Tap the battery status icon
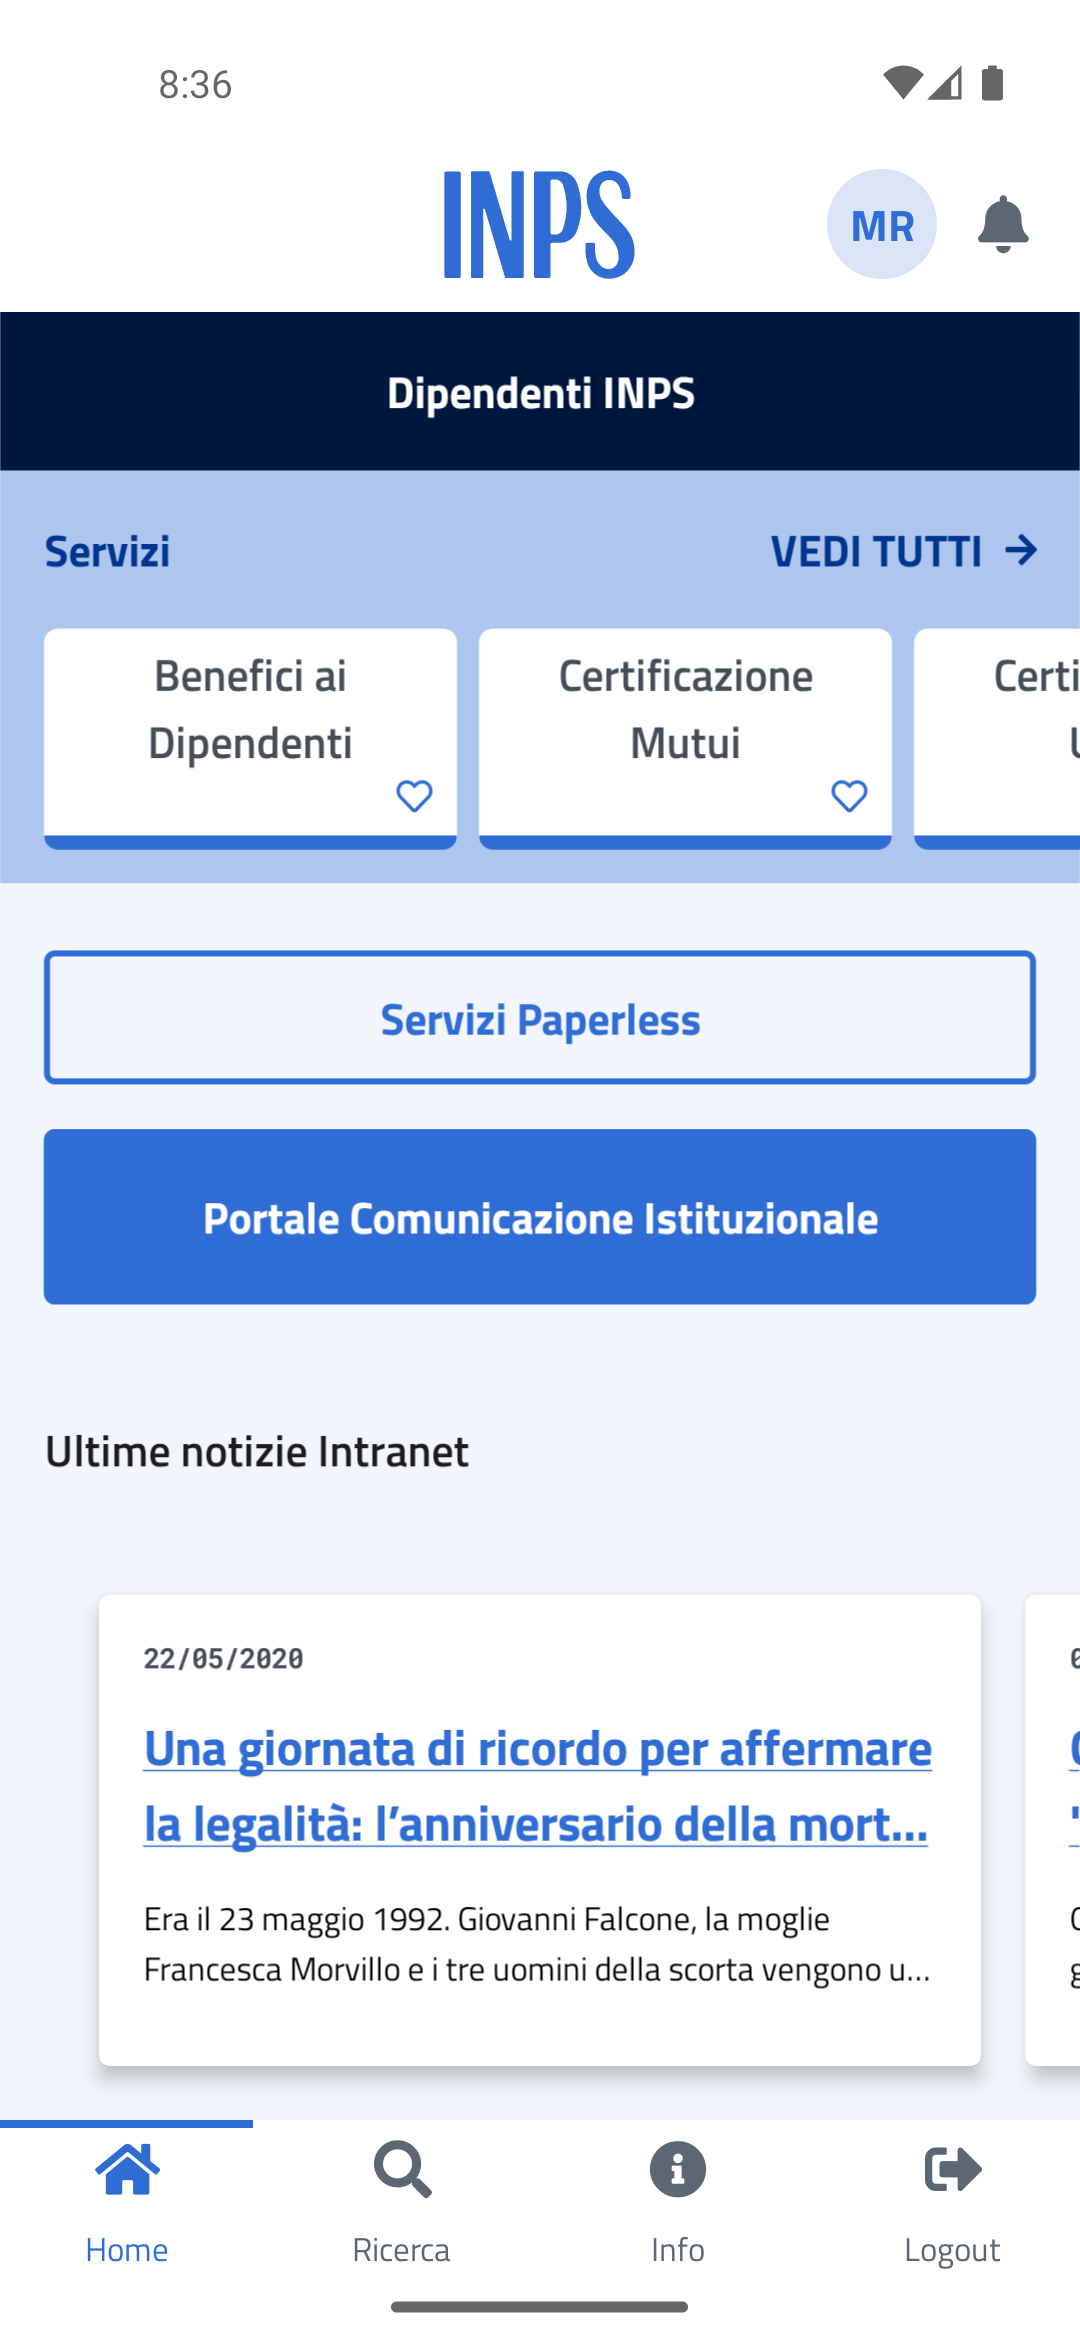This screenshot has width=1080, height=2340. click(992, 83)
